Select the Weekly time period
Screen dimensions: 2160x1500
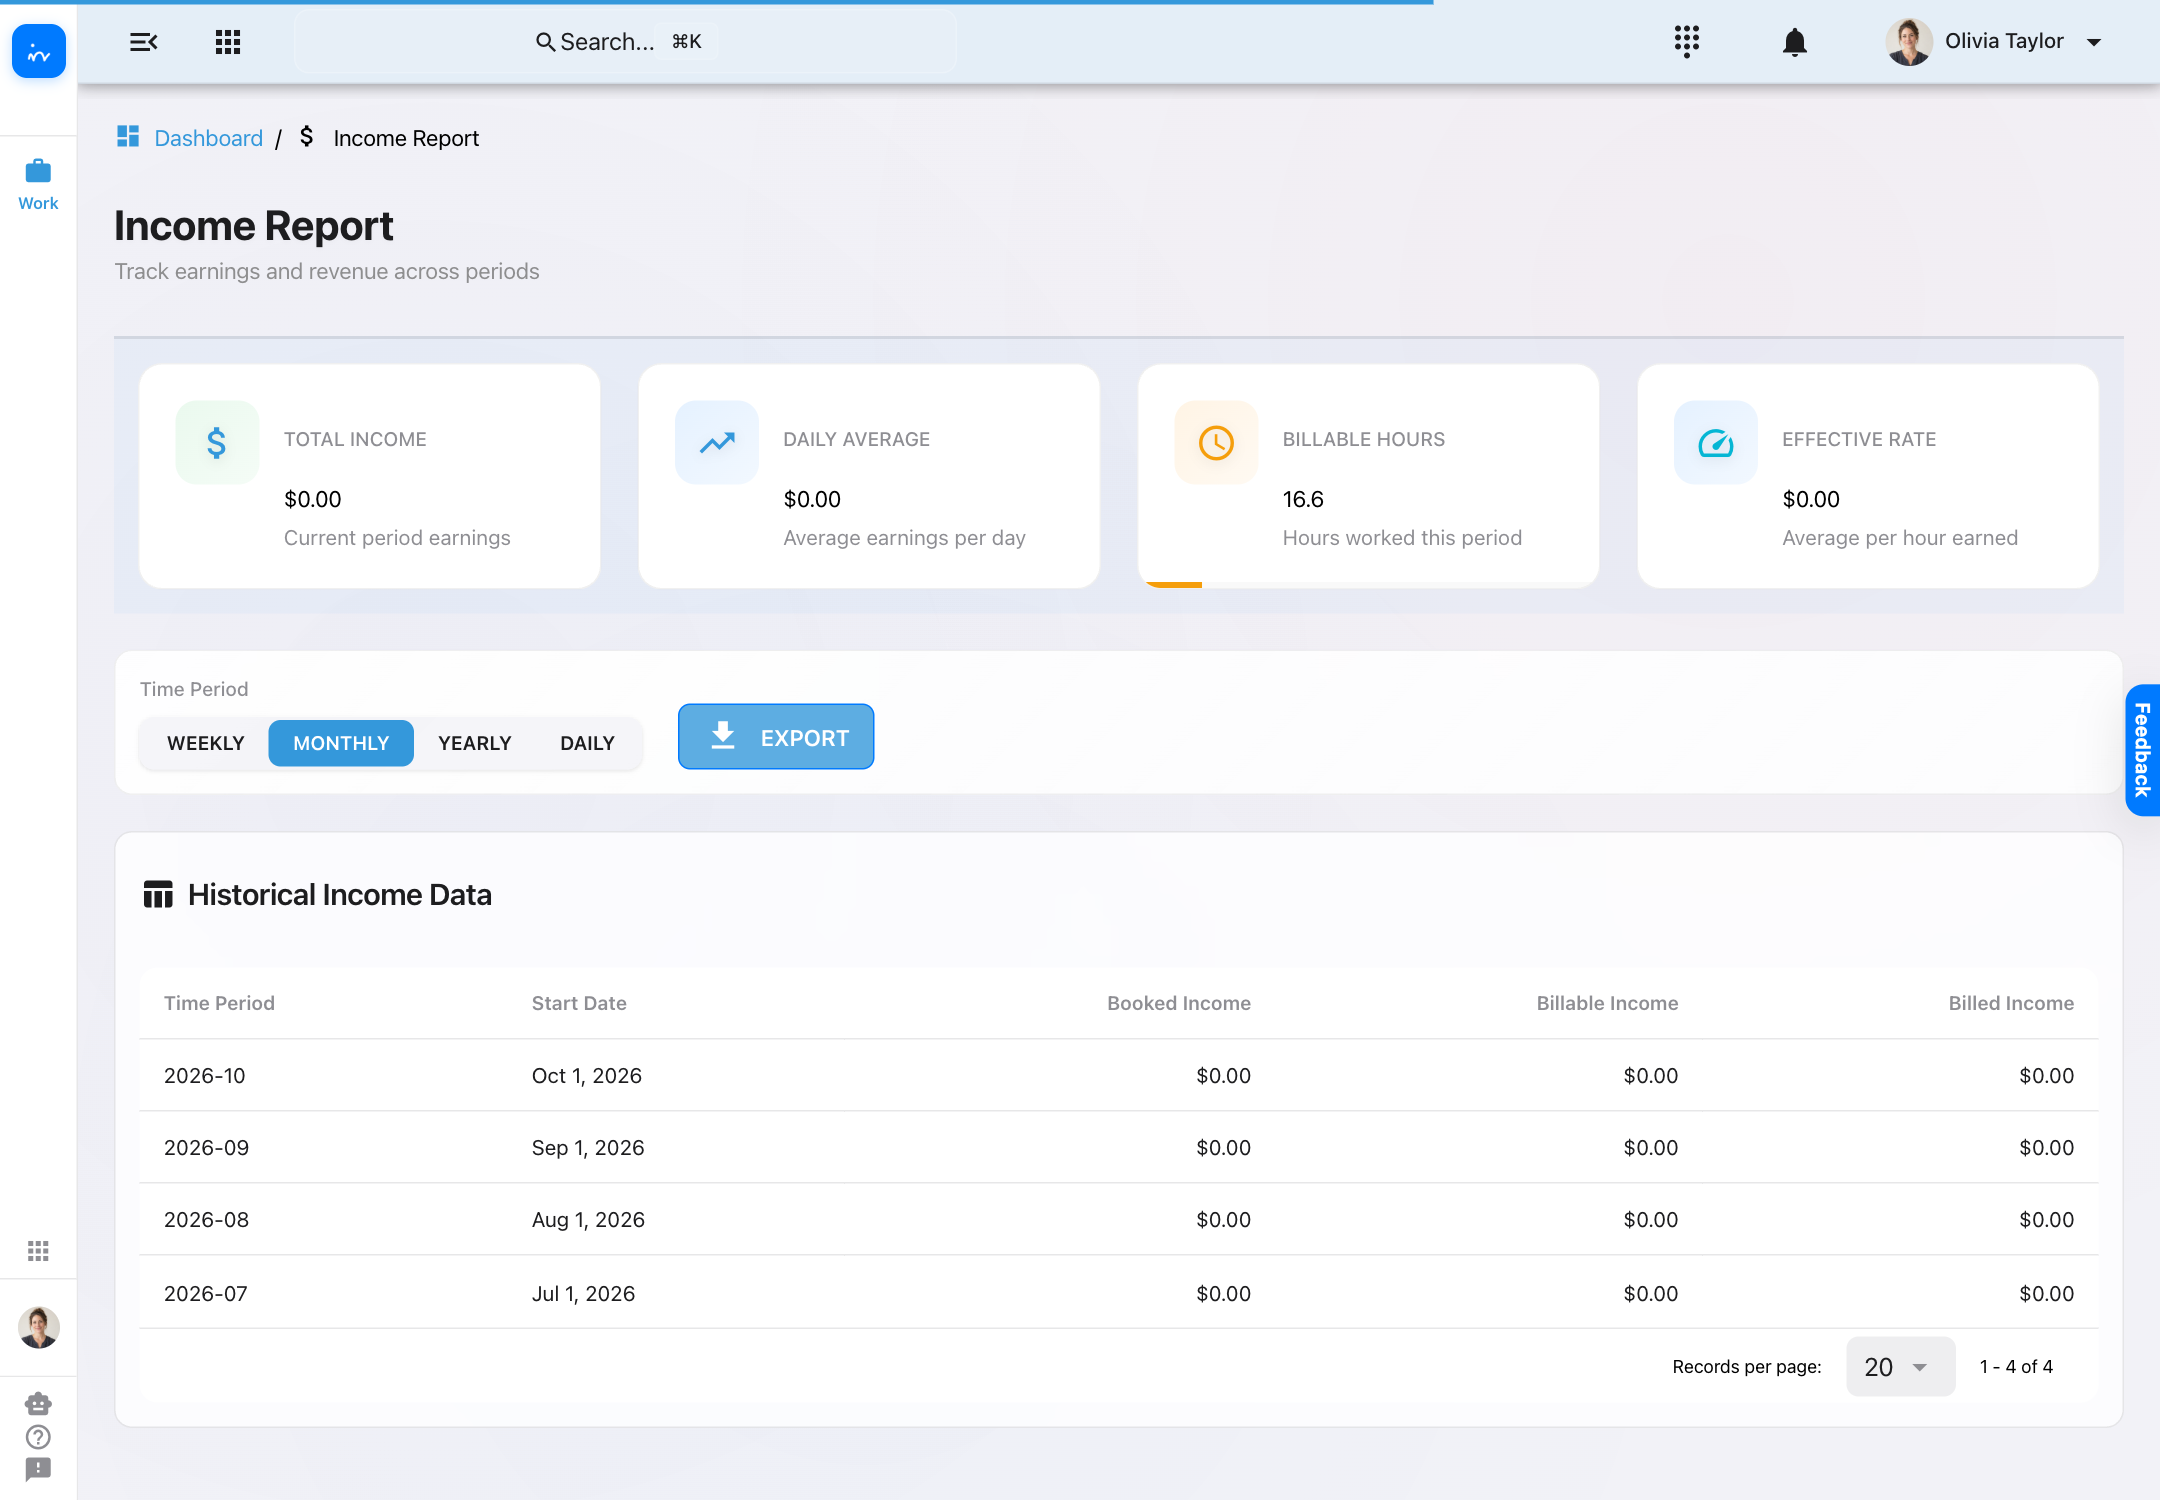coord(206,743)
